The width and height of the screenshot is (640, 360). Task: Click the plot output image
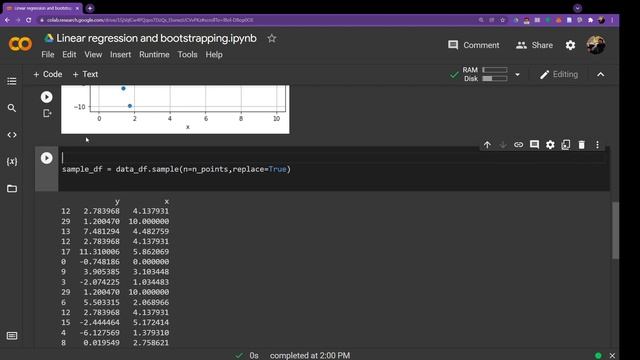[175, 109]
